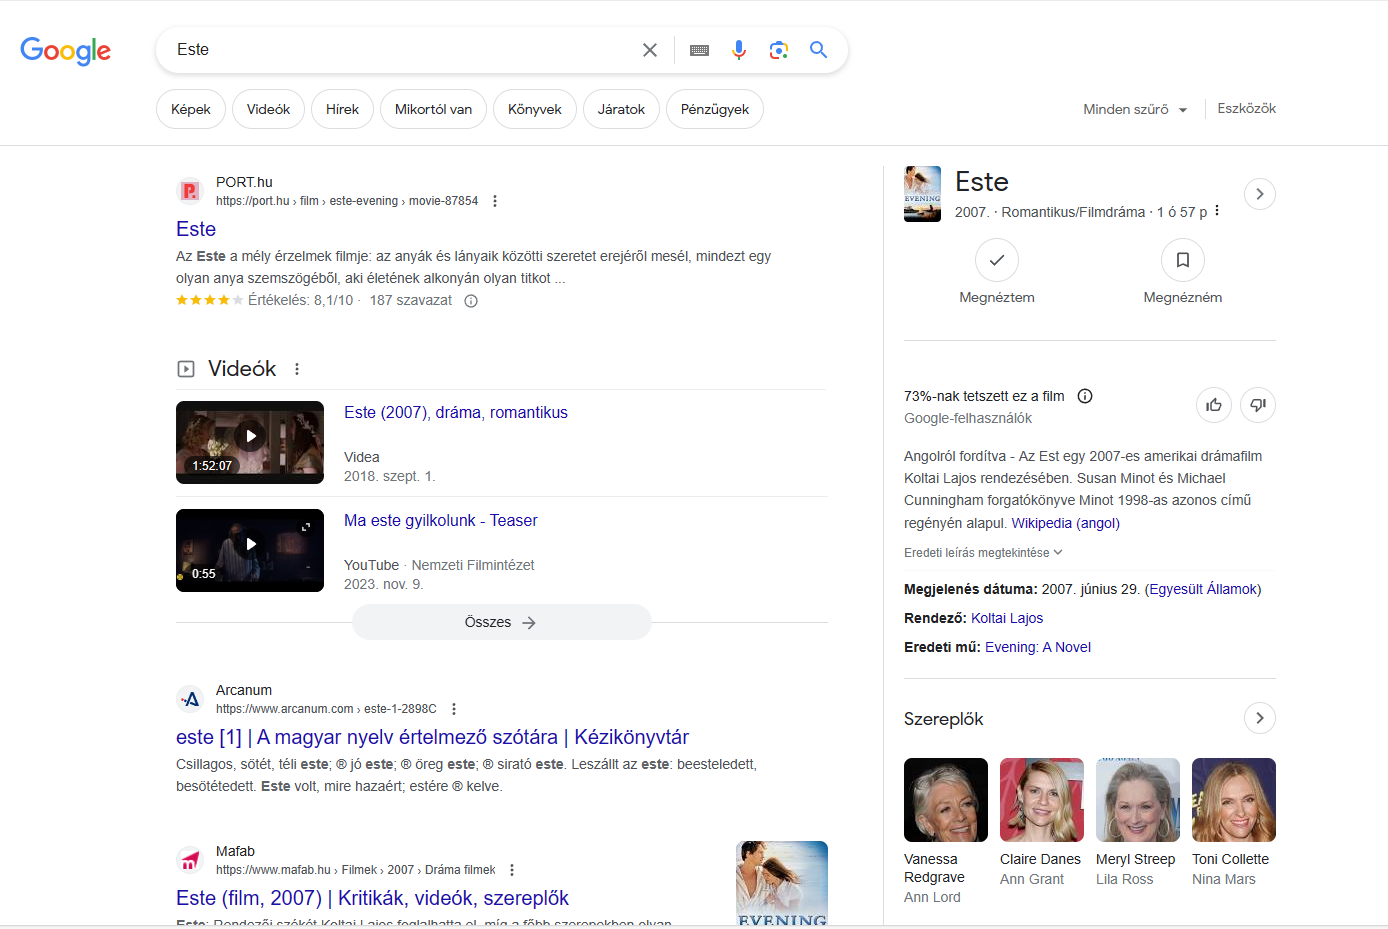Image resolution: width=1388 pixels, height=929 pixels.
Task: Open the on-screen keyboard input tool
Action: pos(700,50)
